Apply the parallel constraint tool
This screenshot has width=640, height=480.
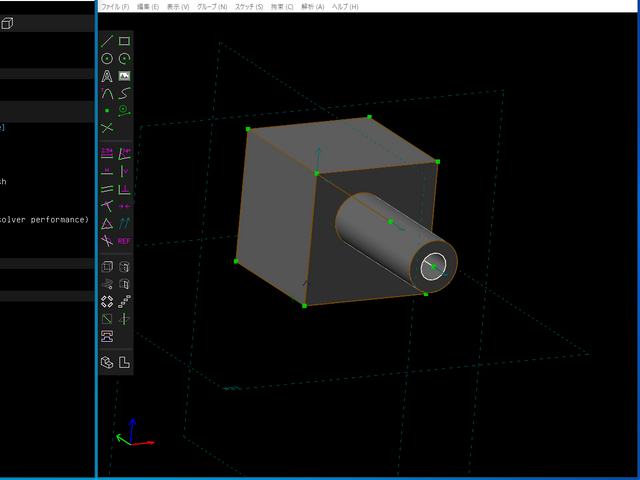[x=107, y=188]
